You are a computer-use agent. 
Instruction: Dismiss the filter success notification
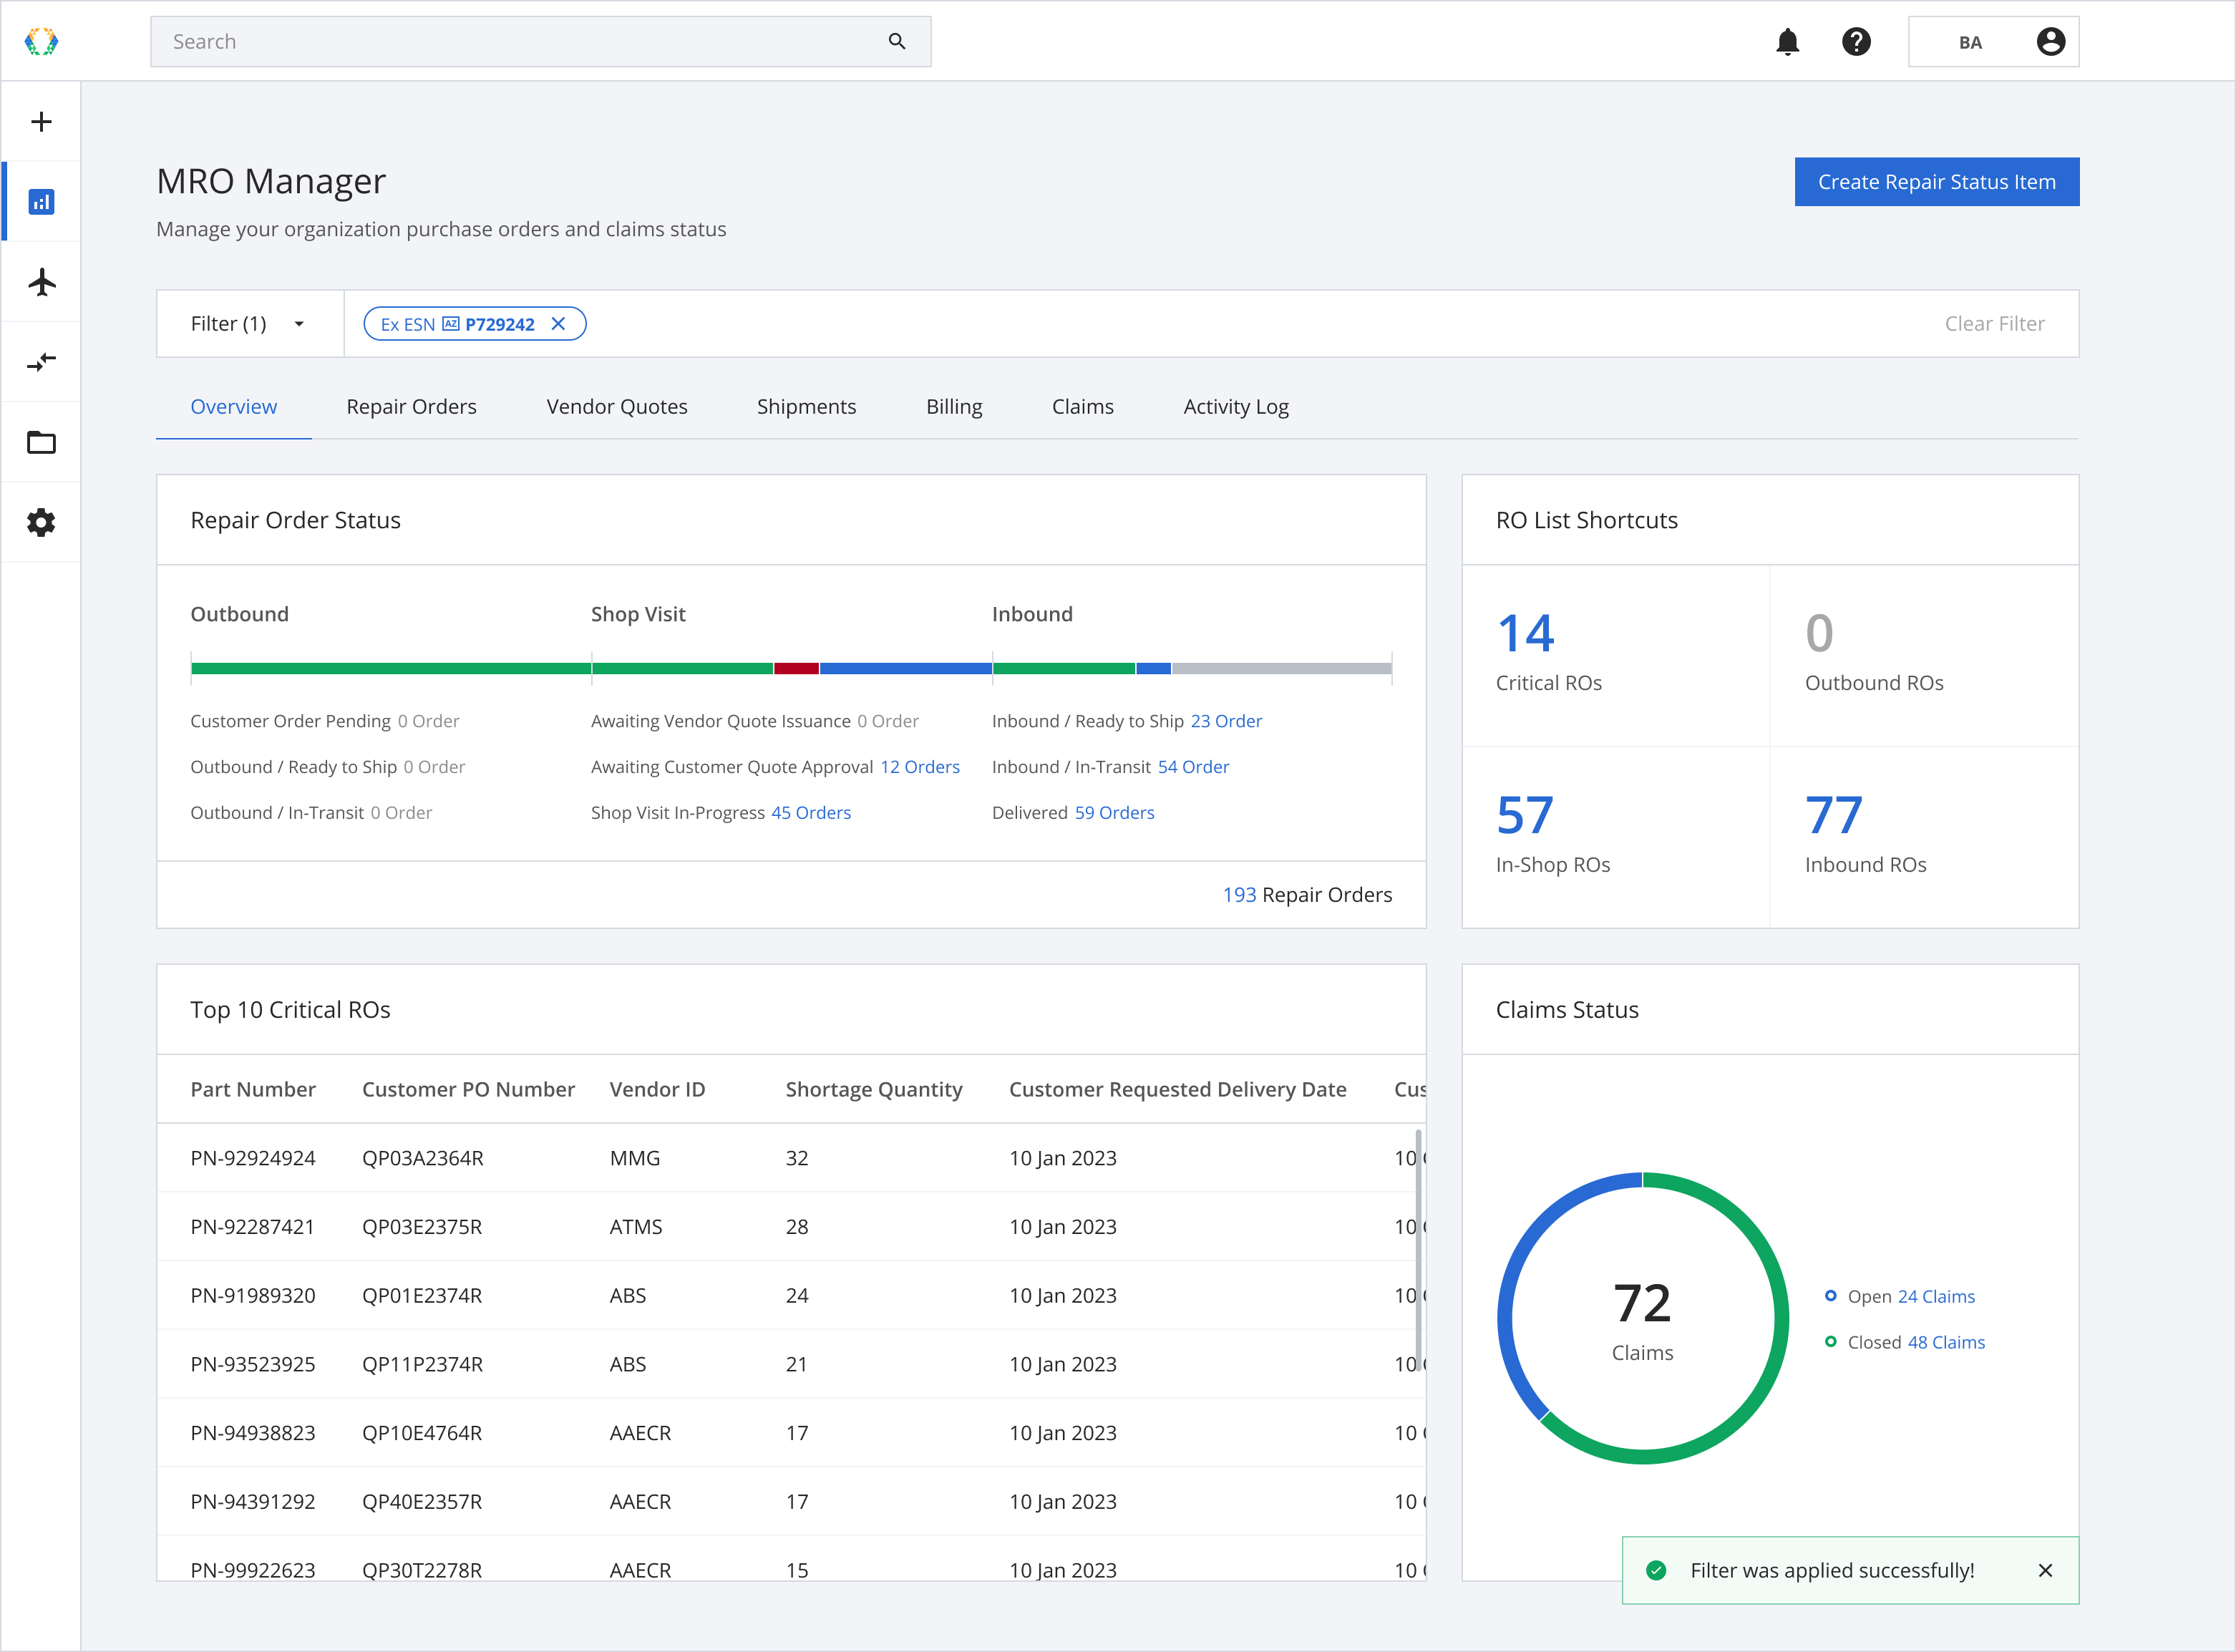(2046, 1571)
